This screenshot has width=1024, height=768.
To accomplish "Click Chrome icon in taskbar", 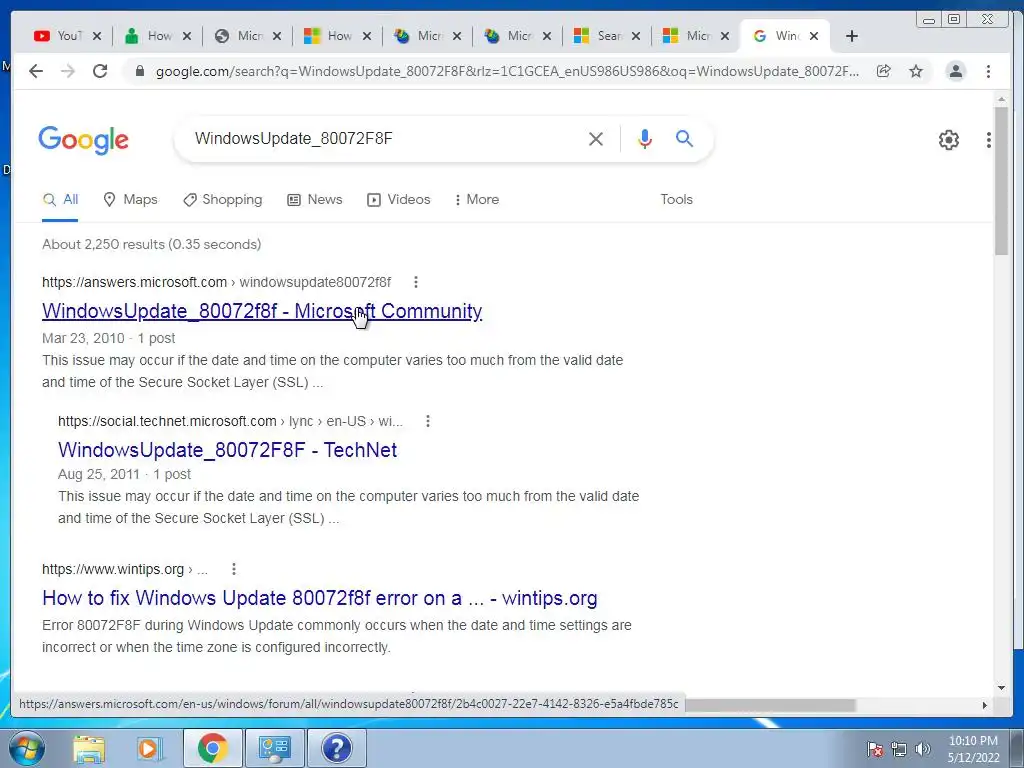I will 212,748.
